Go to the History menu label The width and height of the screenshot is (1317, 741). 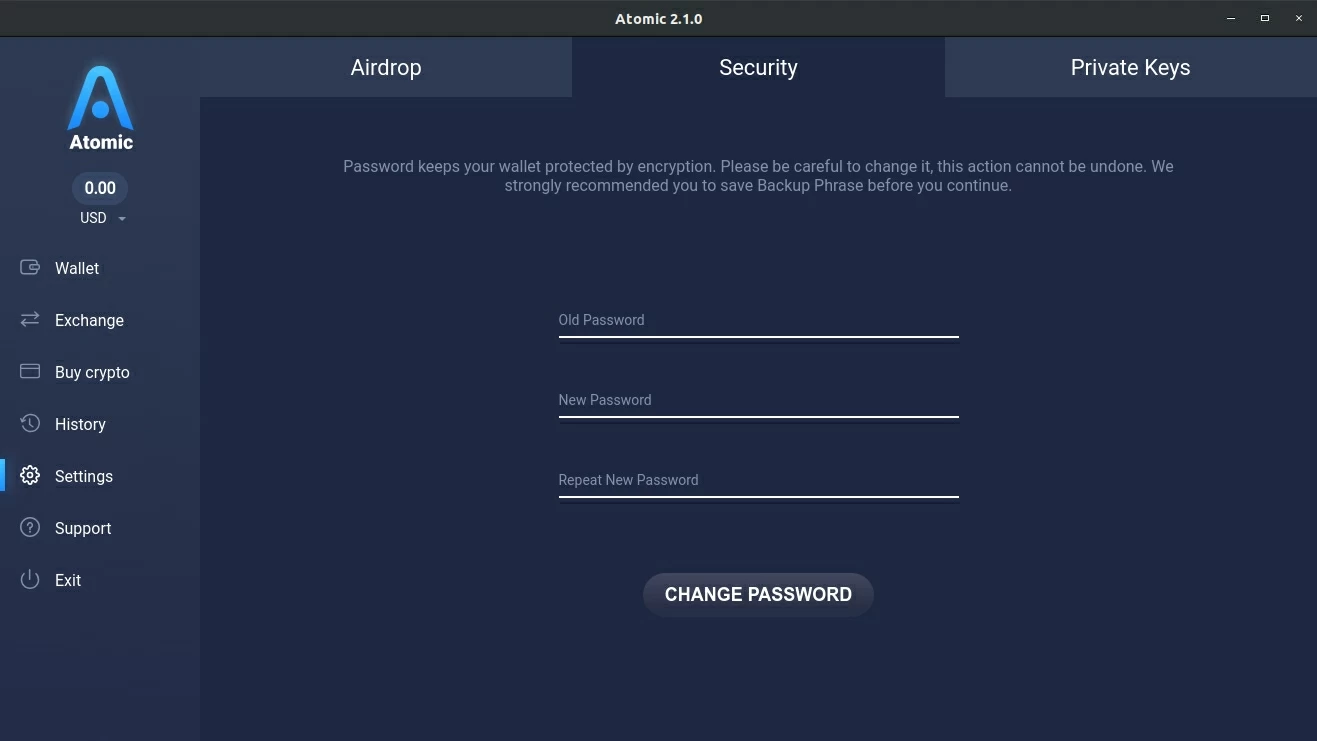pos(80,424)
